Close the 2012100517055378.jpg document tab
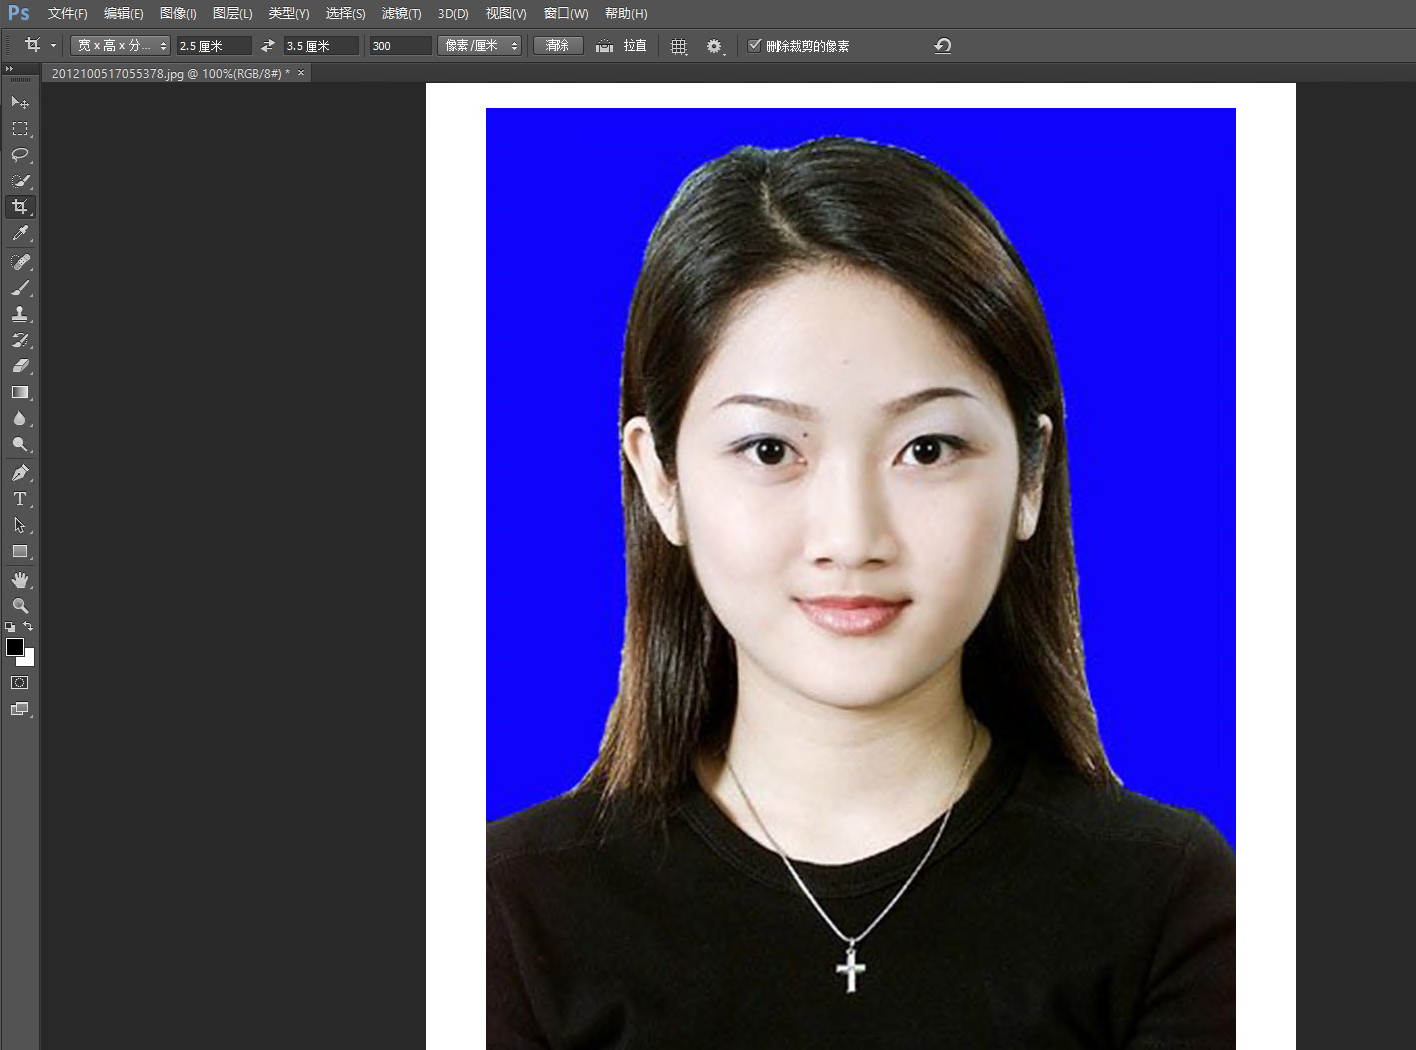The height and width of the screenshot is (1050, 1416). click(x=301, y=73)
